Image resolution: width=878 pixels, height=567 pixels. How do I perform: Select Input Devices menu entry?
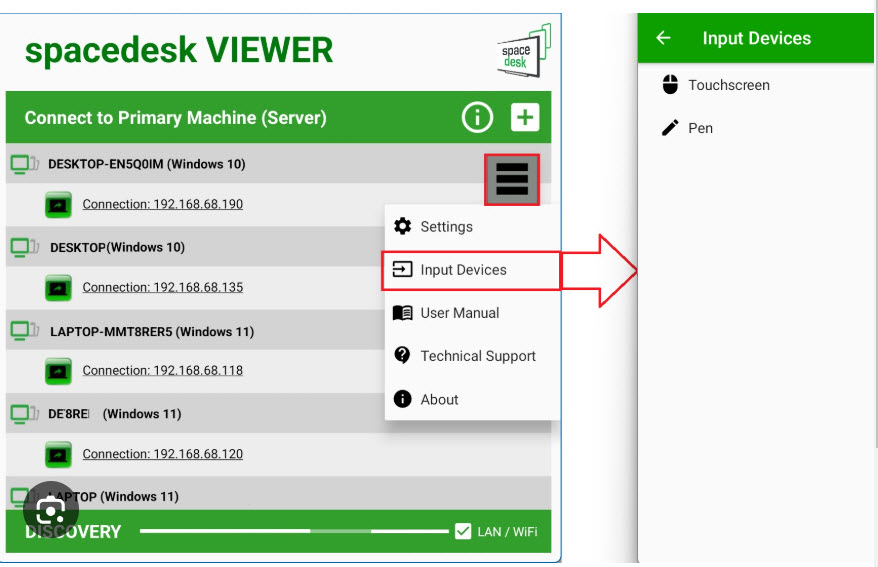[471, 270]
